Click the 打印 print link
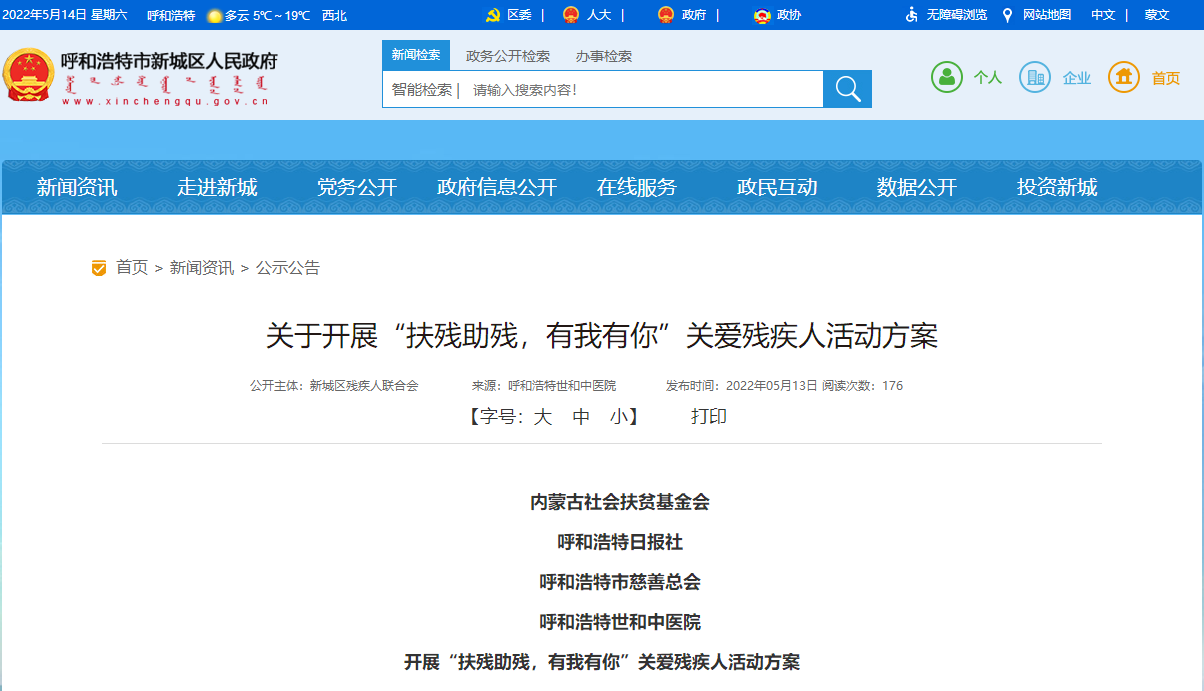 709,417
